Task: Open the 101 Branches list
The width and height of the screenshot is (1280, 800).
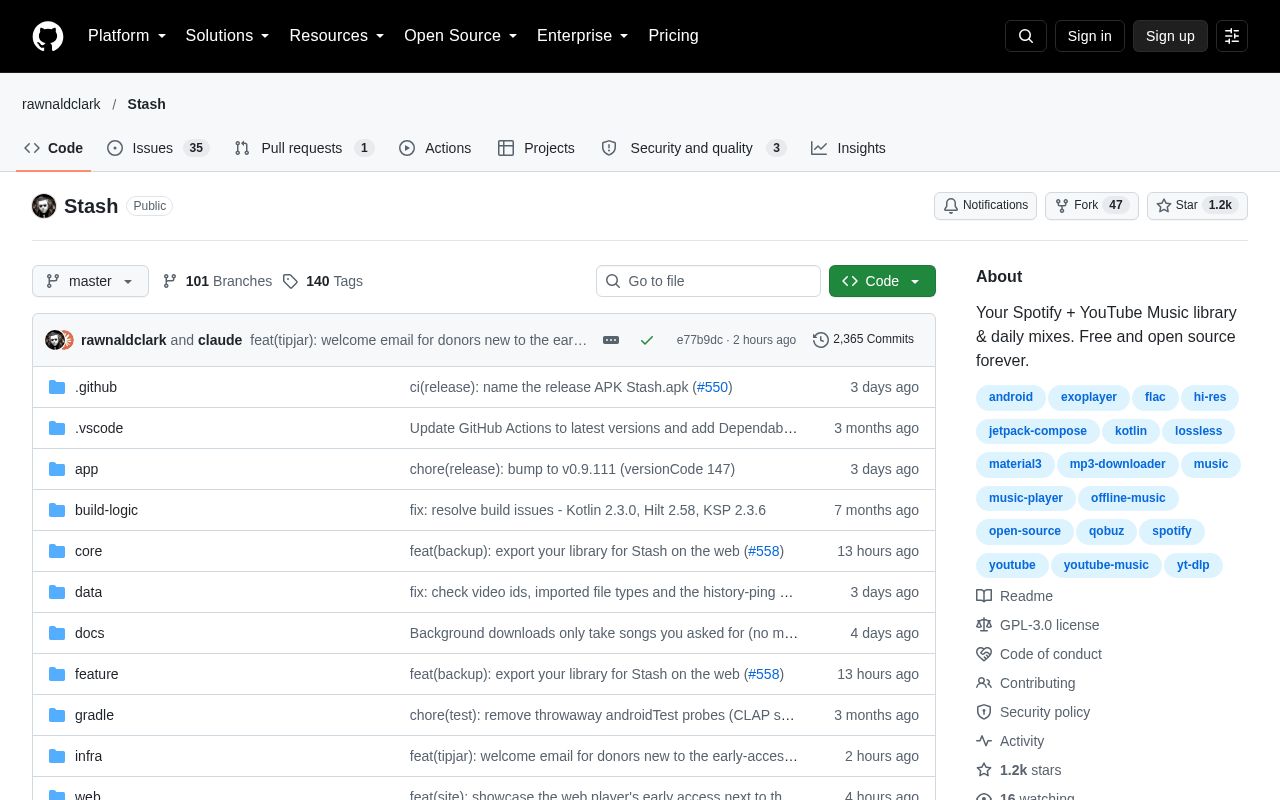Action: click(217, 281)
